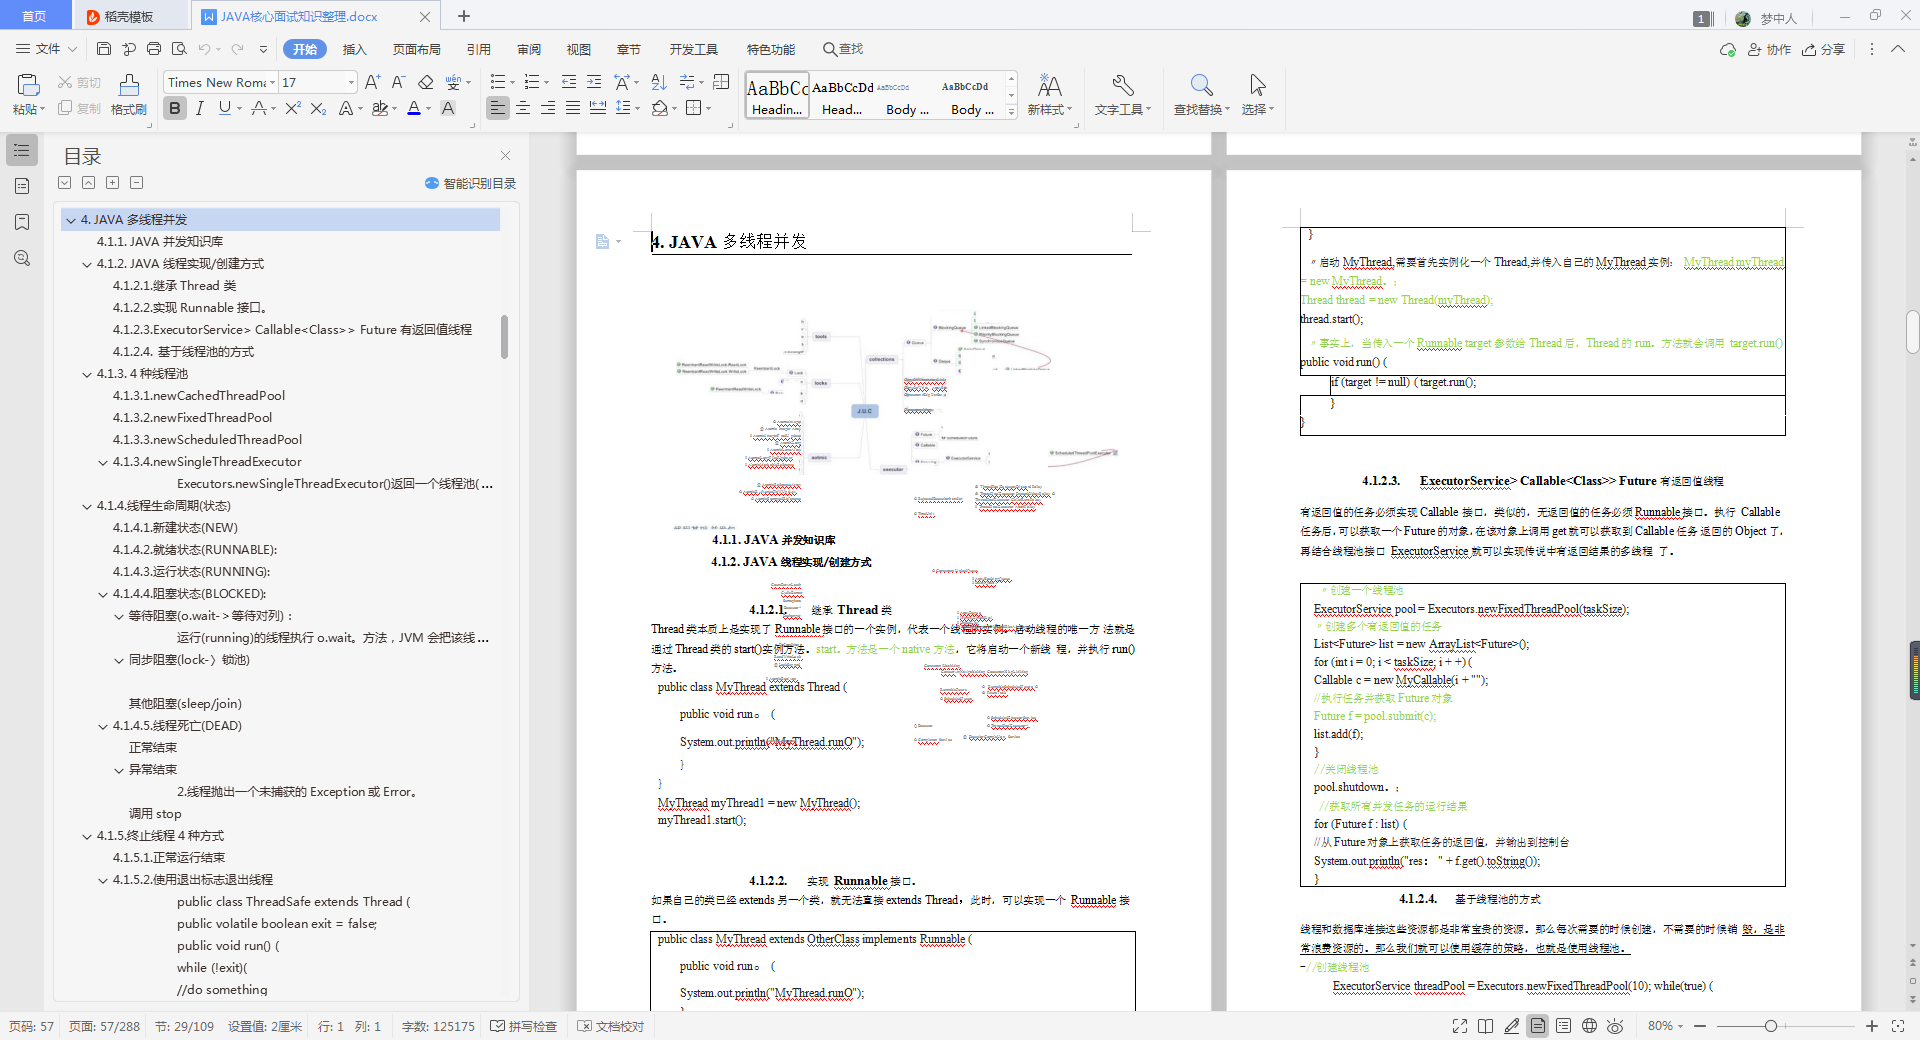Screen dimensions: 1920x1040
Task: Click the Print icon in quick access toolbar
Action: click(x=153, y=49)
